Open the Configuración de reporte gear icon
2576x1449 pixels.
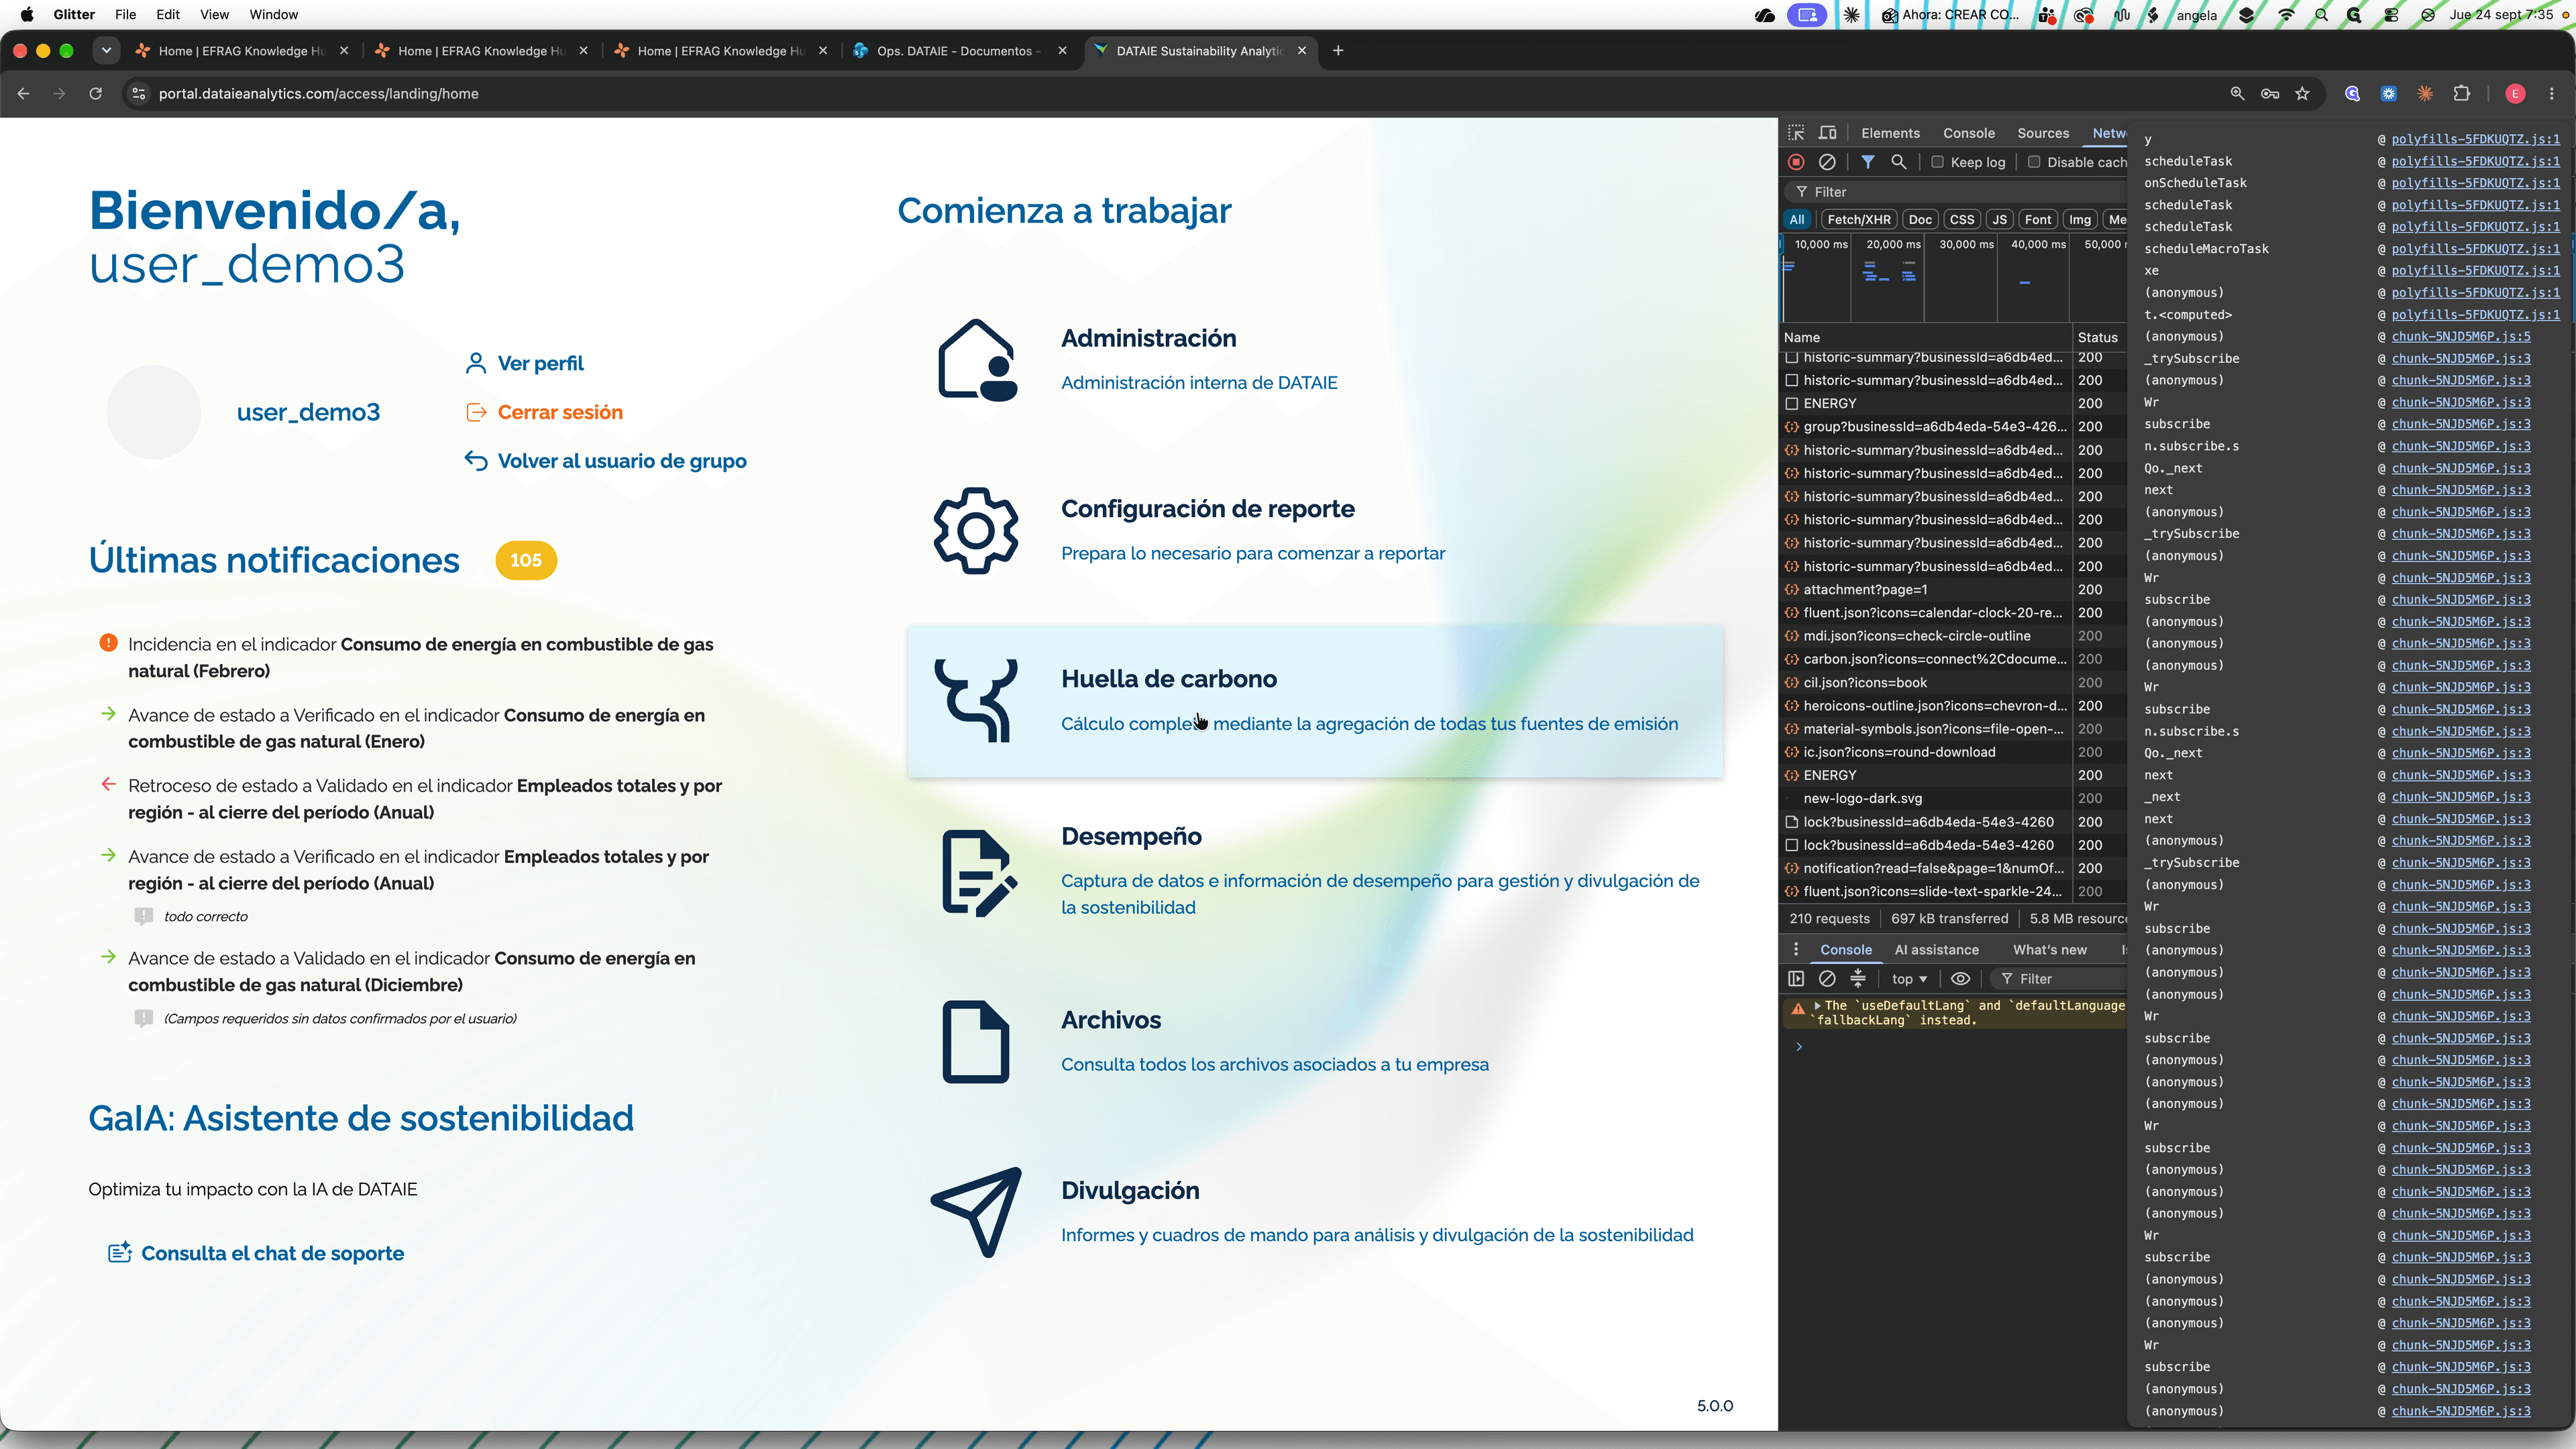point(976,531)
